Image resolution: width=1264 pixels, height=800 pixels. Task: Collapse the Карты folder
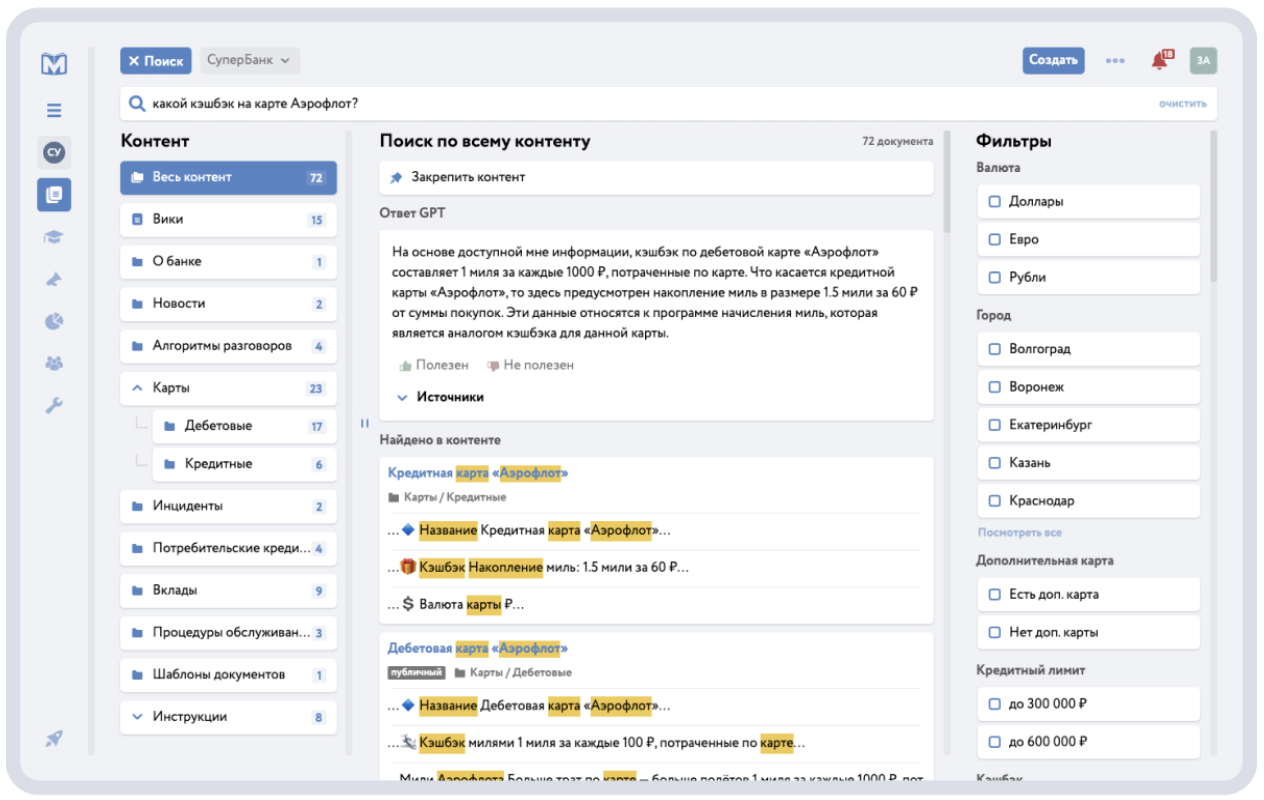137,388
